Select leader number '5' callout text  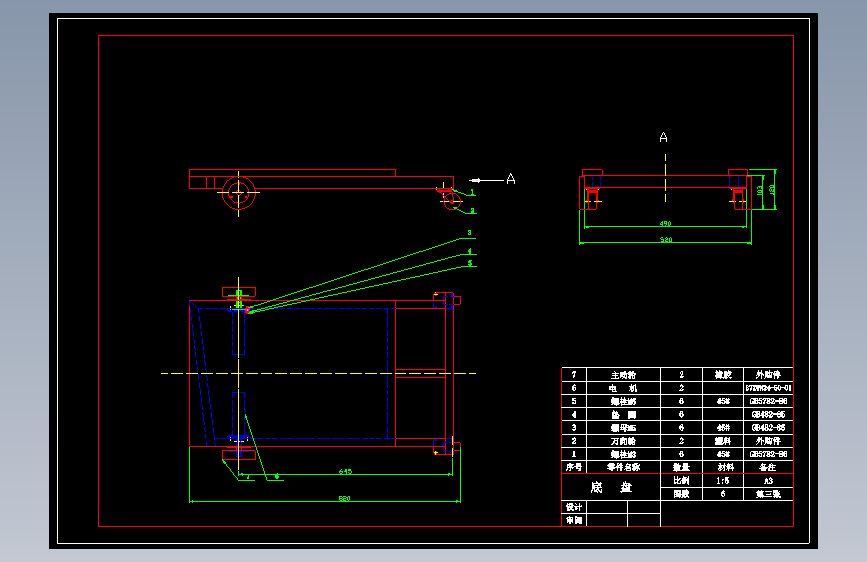tap(470, 263)
